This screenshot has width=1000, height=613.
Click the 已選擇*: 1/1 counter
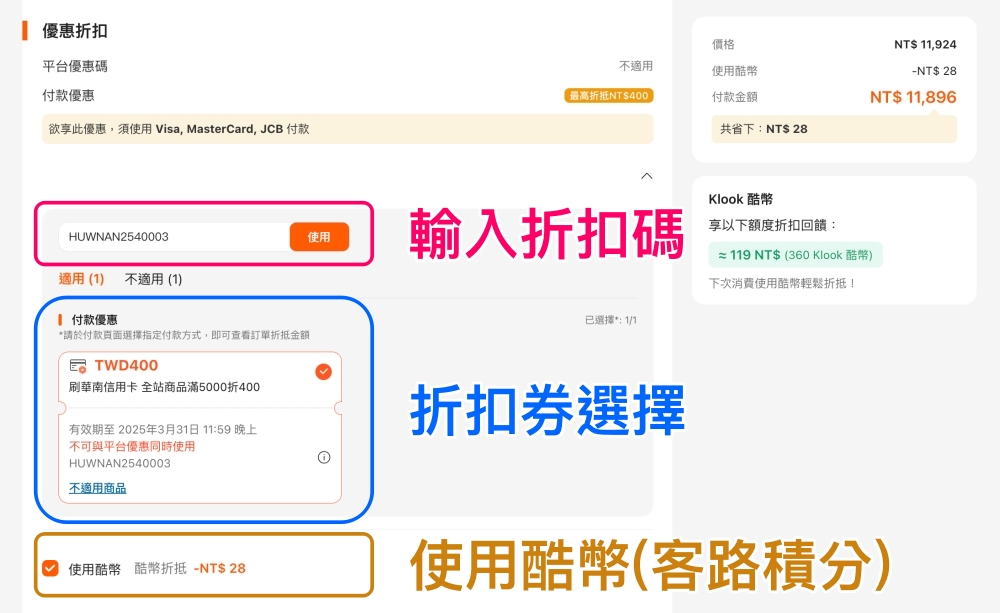coord(611,320)
